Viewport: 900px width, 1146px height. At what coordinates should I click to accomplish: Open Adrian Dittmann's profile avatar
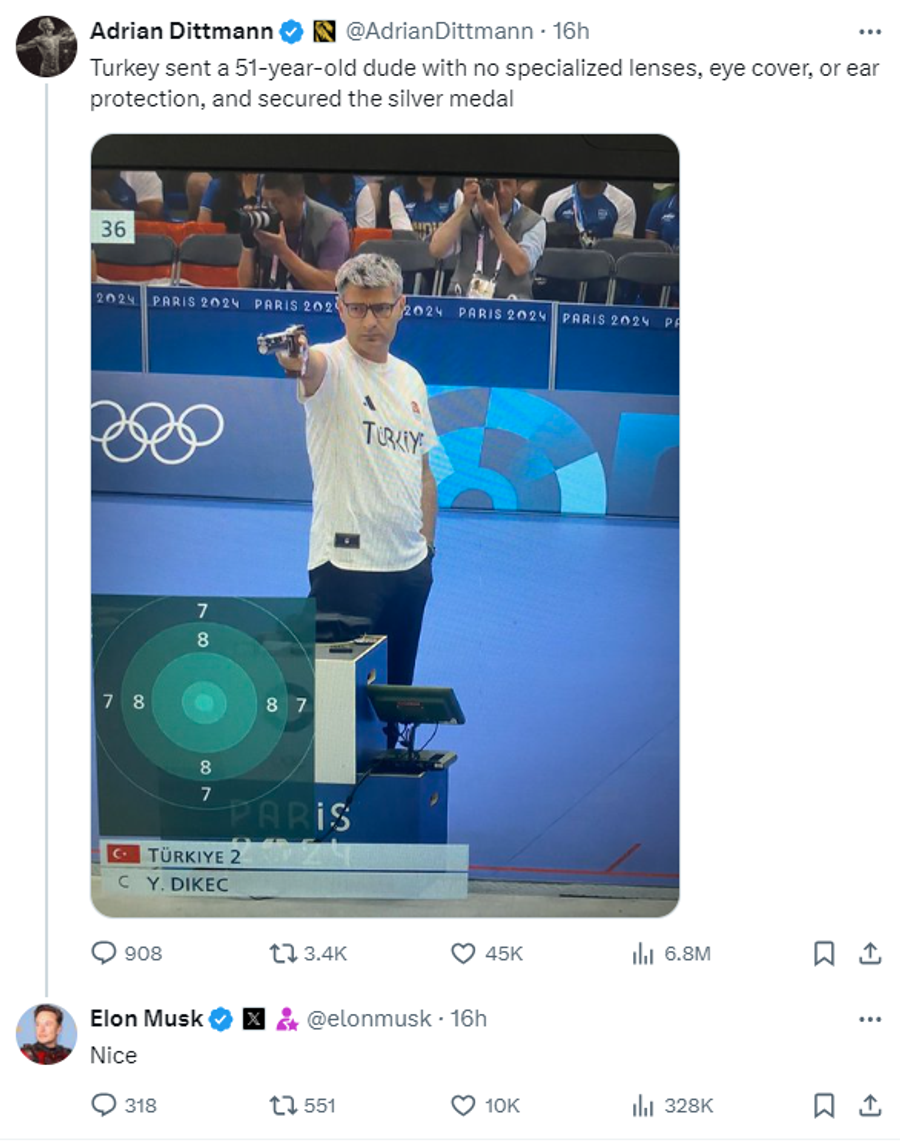point(47,47)
